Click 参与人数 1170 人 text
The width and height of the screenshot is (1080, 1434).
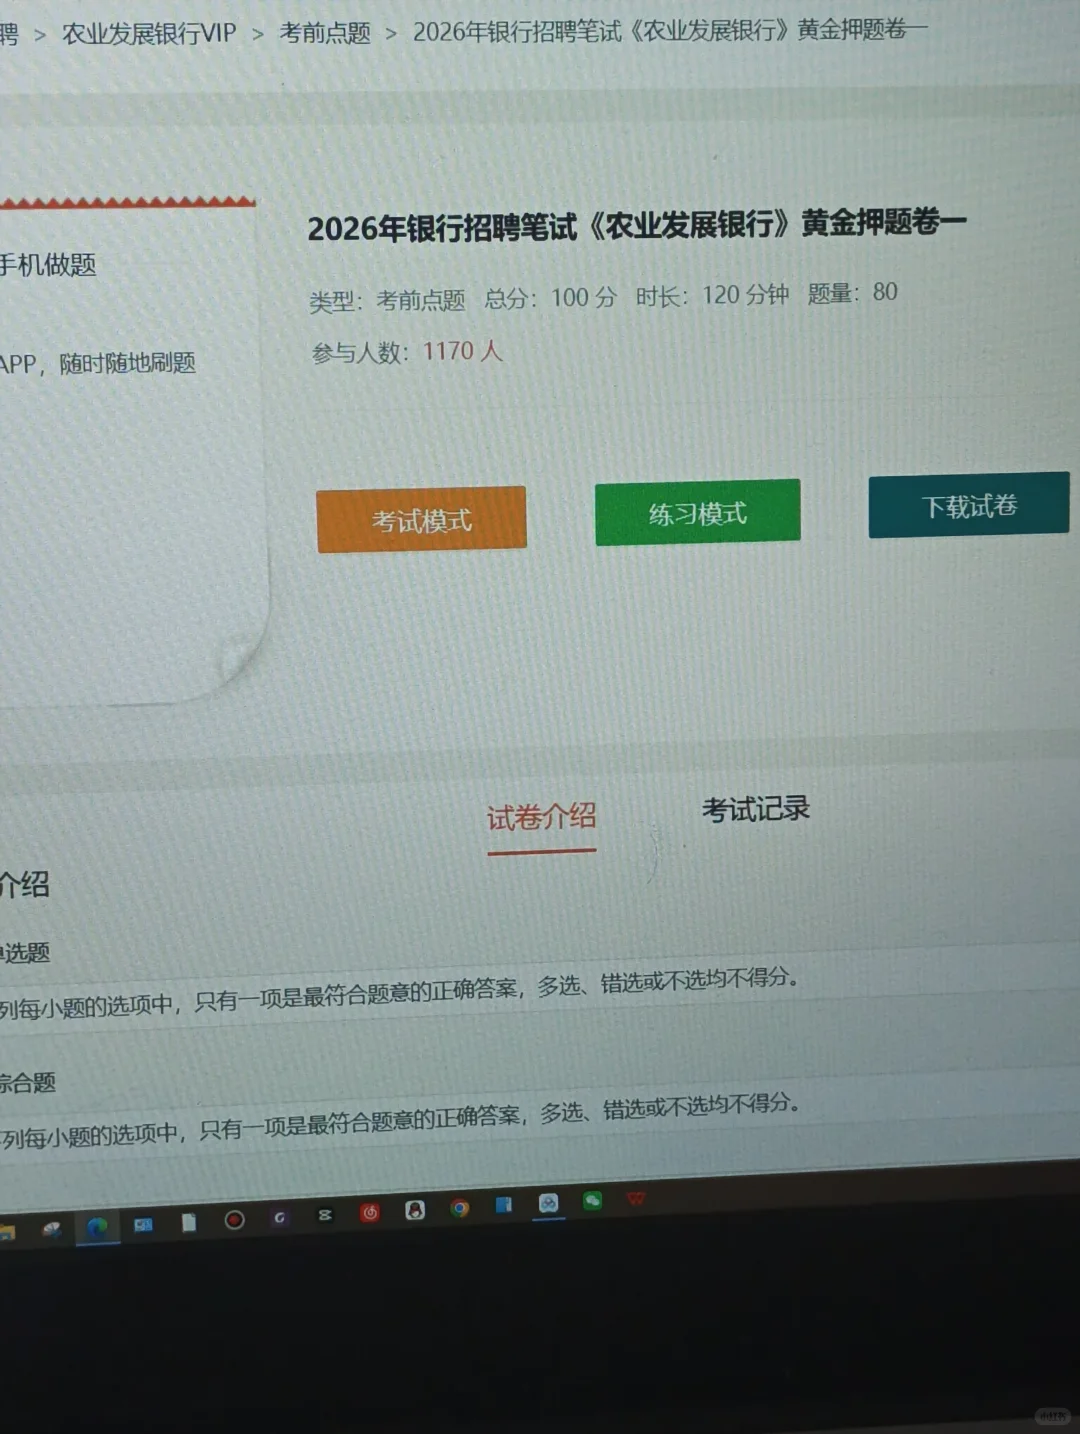click(407, 352)
